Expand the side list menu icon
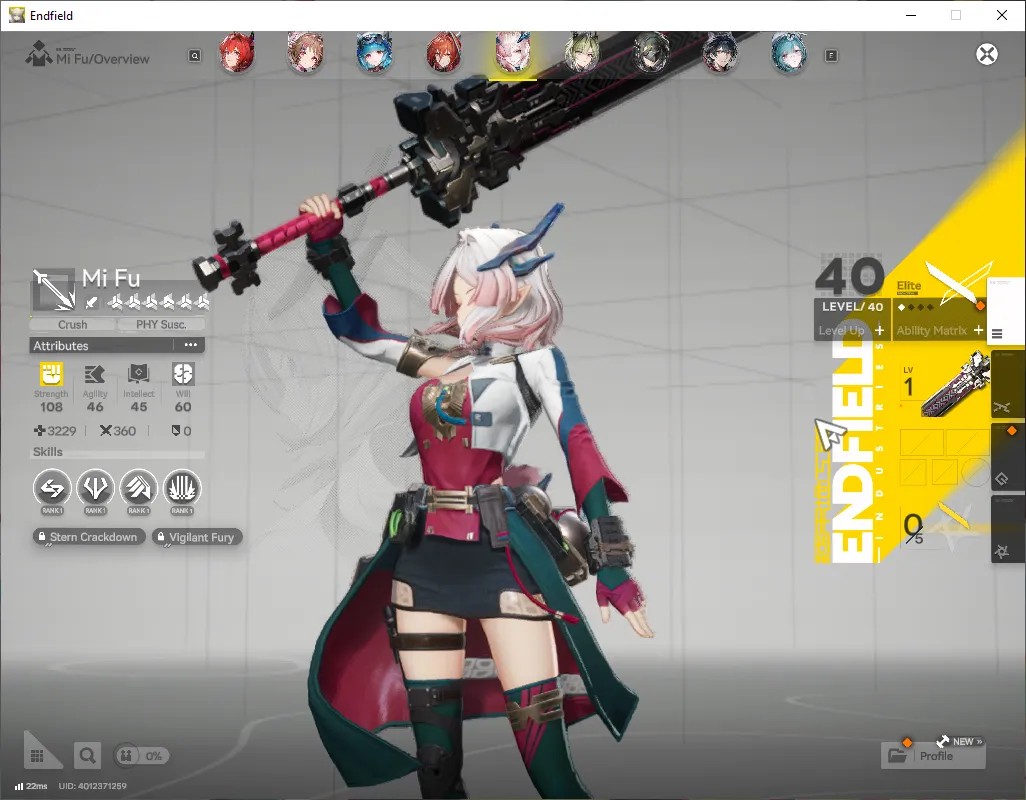 [x=997, y=334]
